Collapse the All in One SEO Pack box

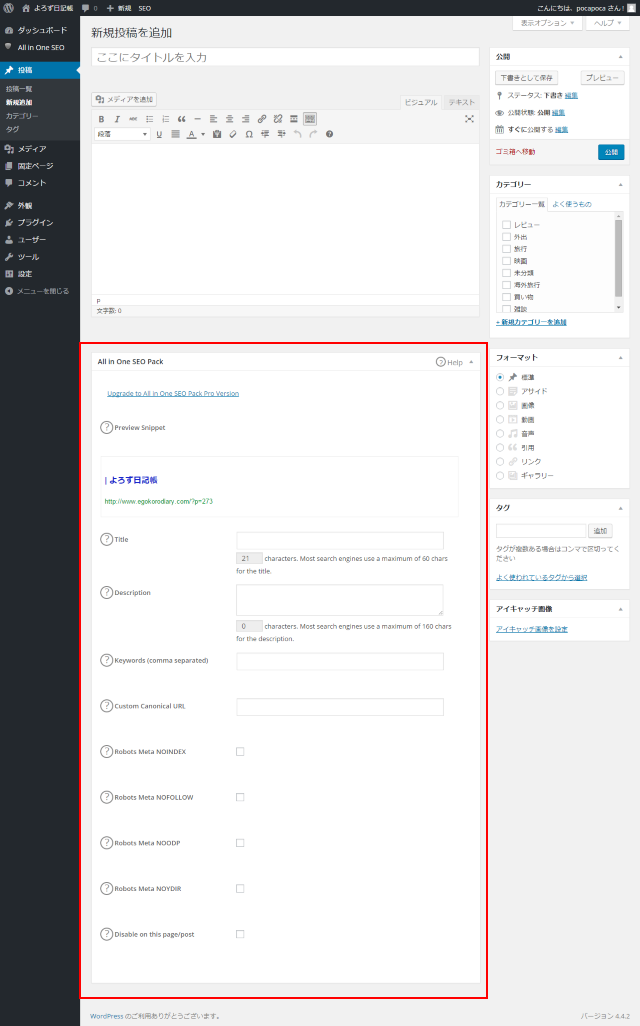(471, 362)
